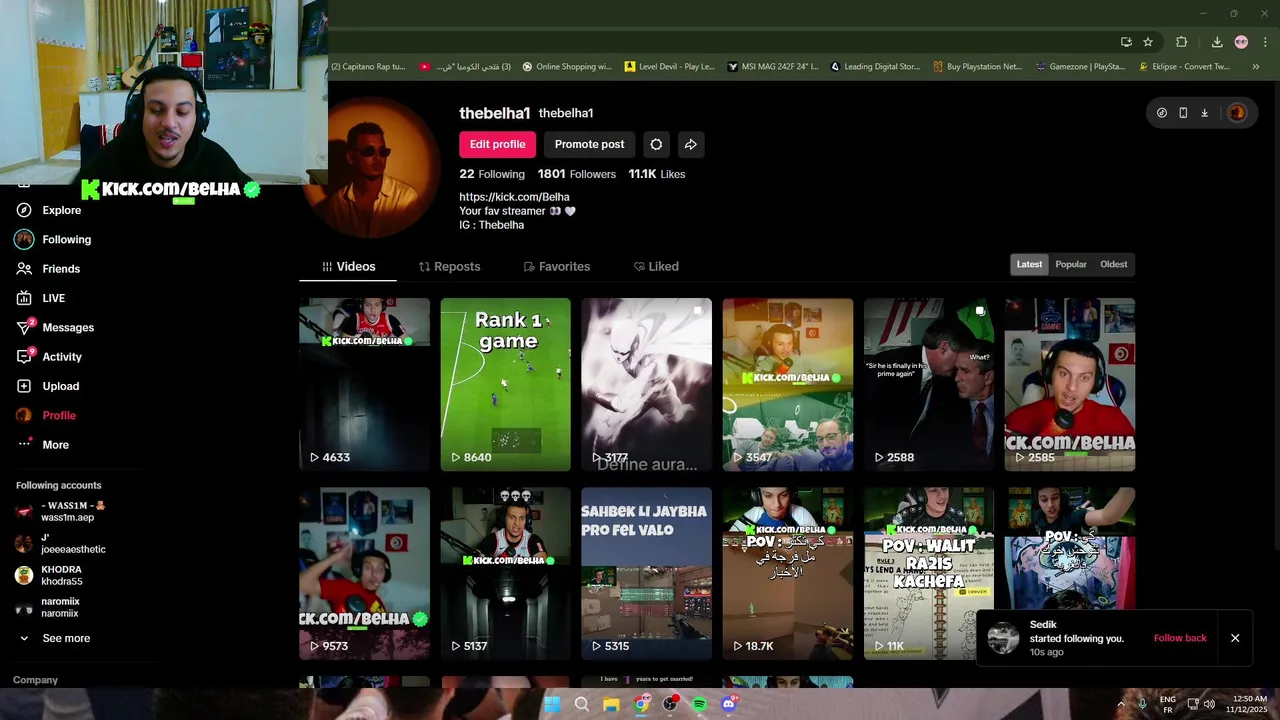Click the share profile arrow icon
This screenshot has height=720, width=1280.
point(691,144)
